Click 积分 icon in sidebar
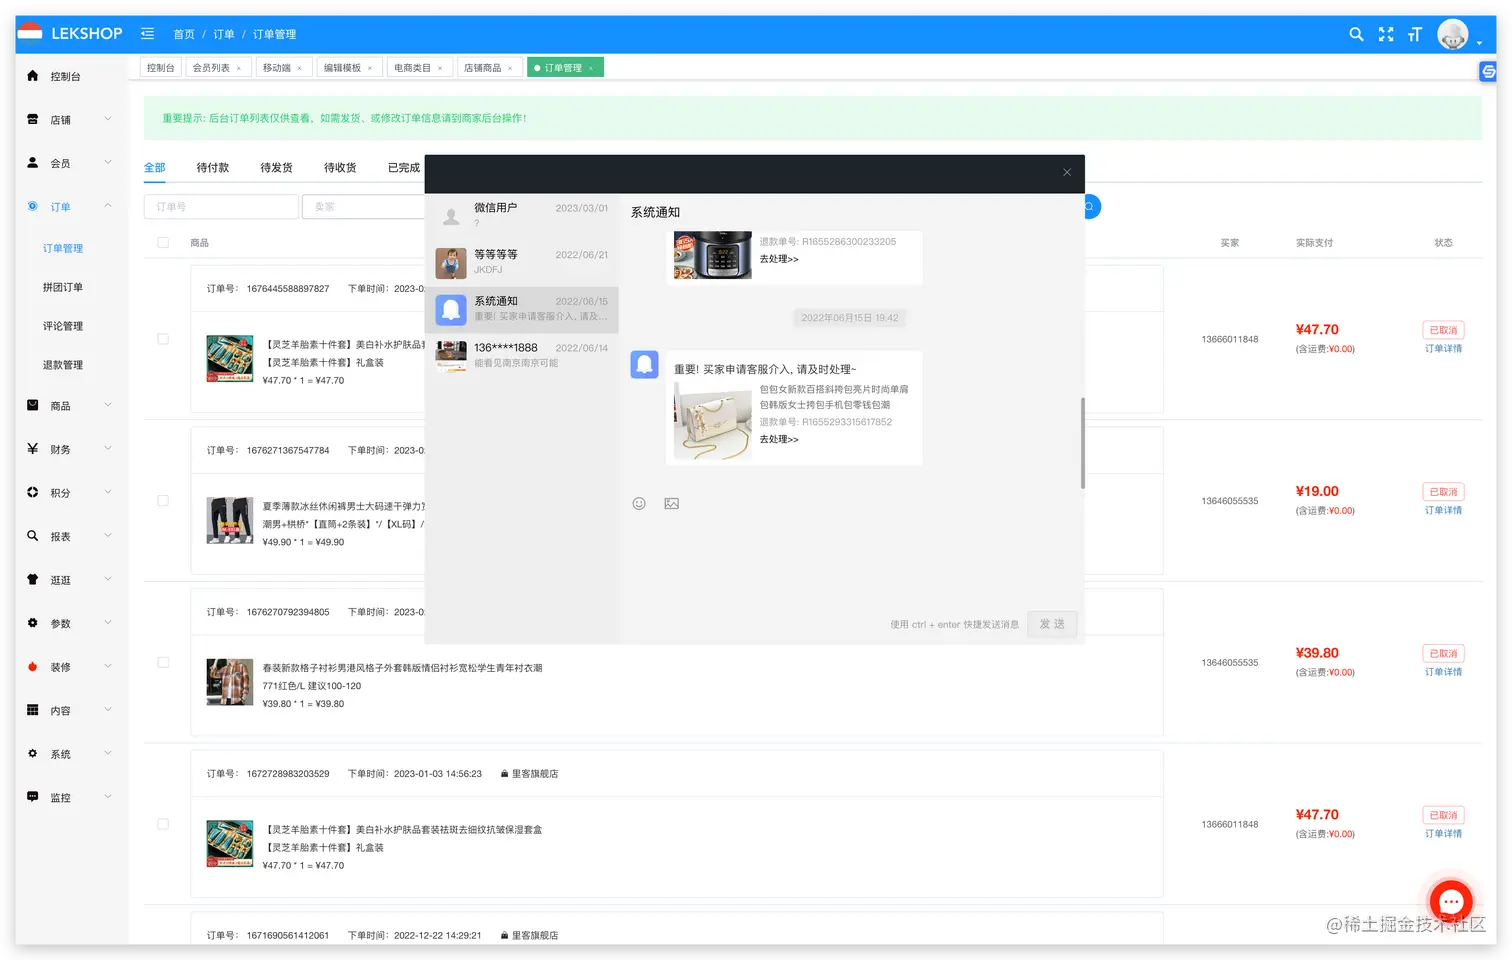Screen dimensions: 1512x960 [32, 493]
